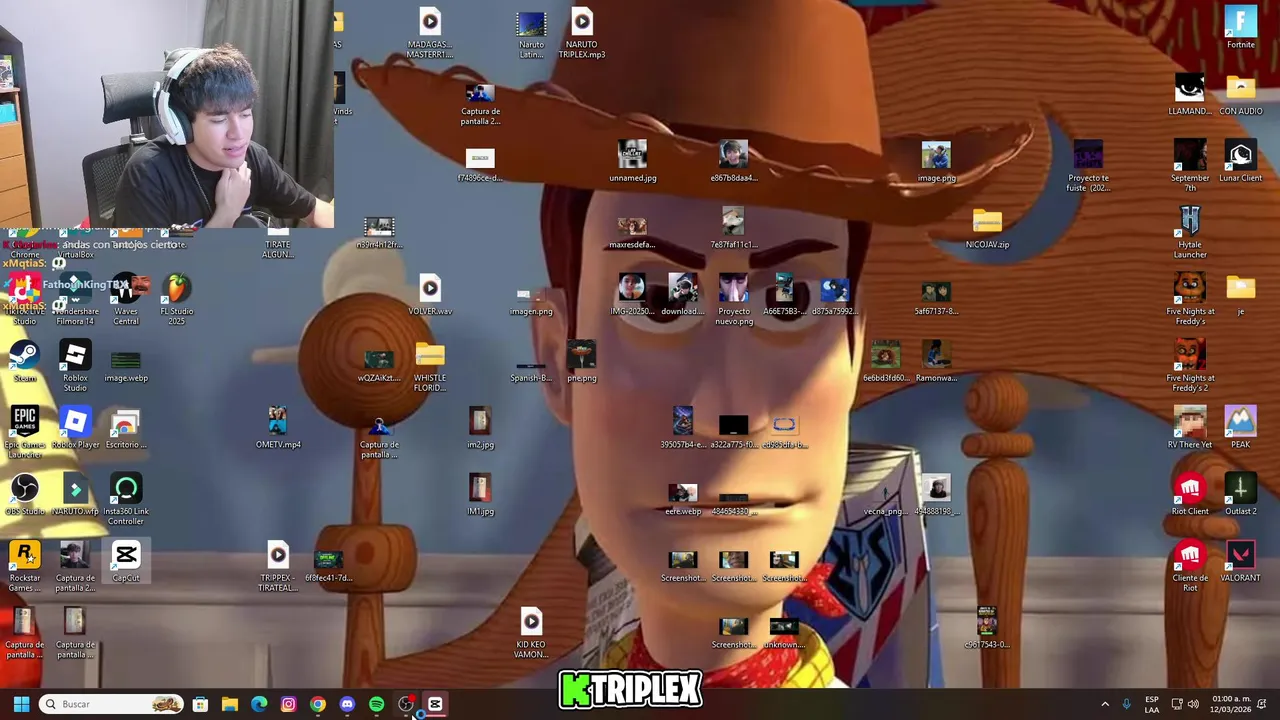1280x720 pixels.
Task: Open the Fortnite desktop shortcut
Action: pyautogui.click(x=1240, y=28)
